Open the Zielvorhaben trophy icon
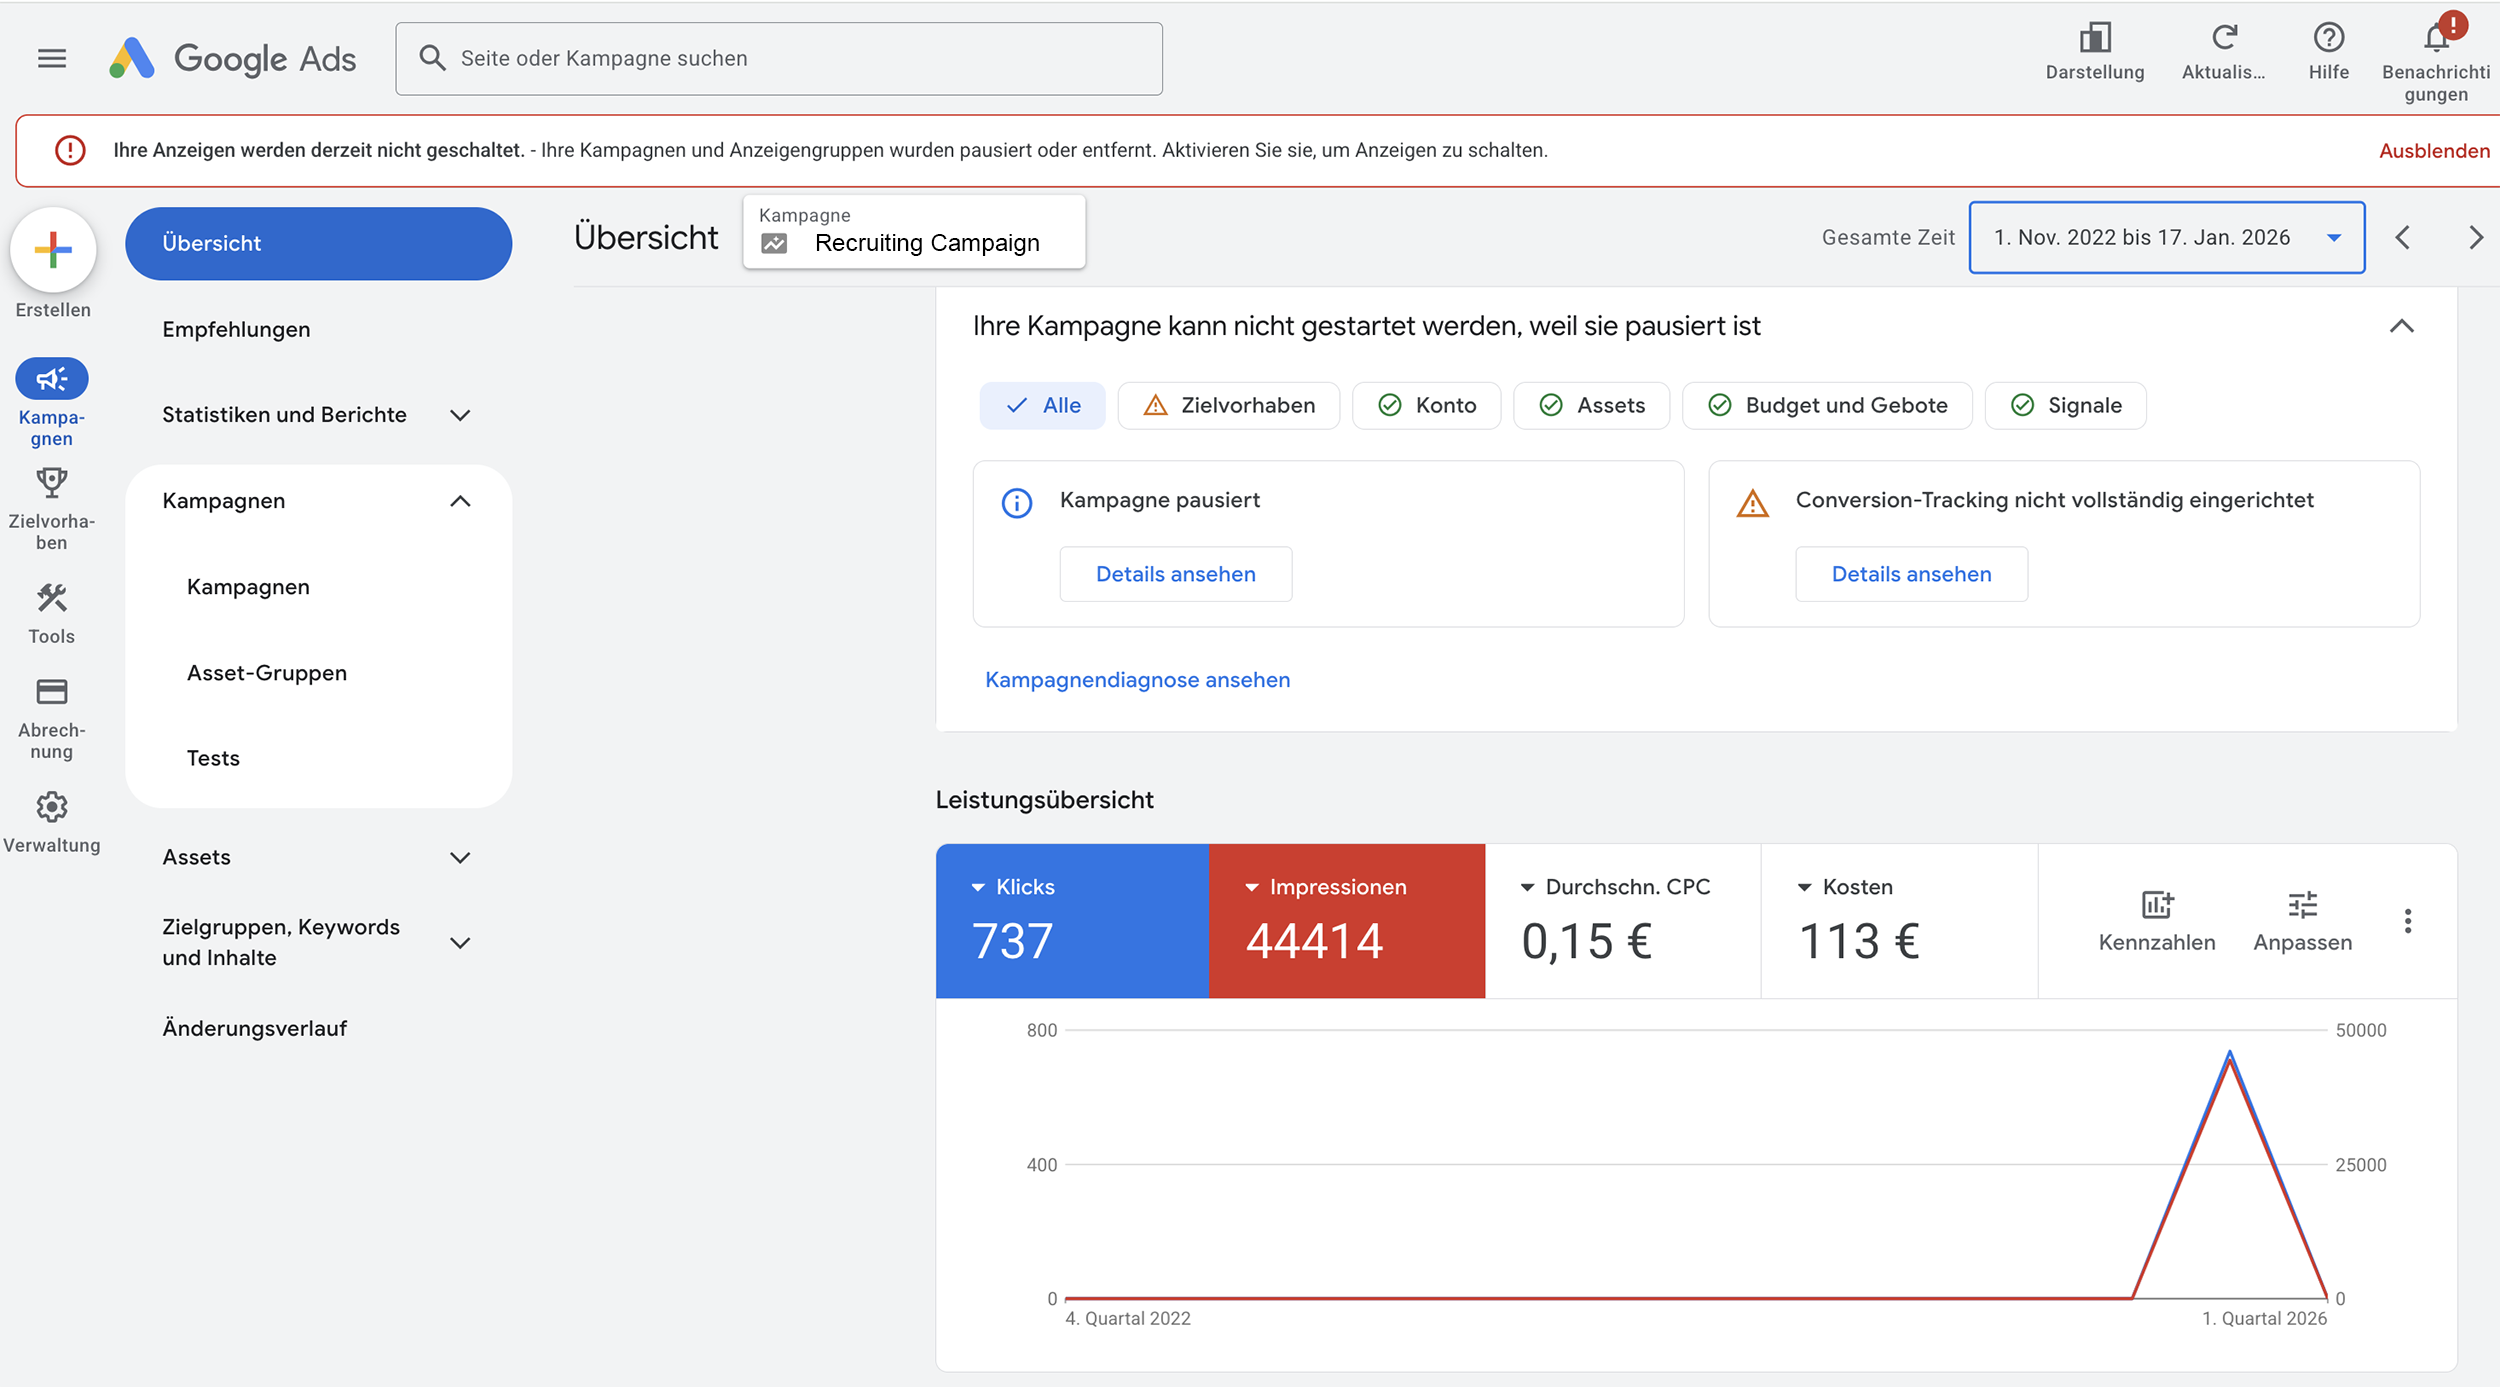Viewport: 2500px width, 1387px height. pyautogui.click(x=51, y=483)
